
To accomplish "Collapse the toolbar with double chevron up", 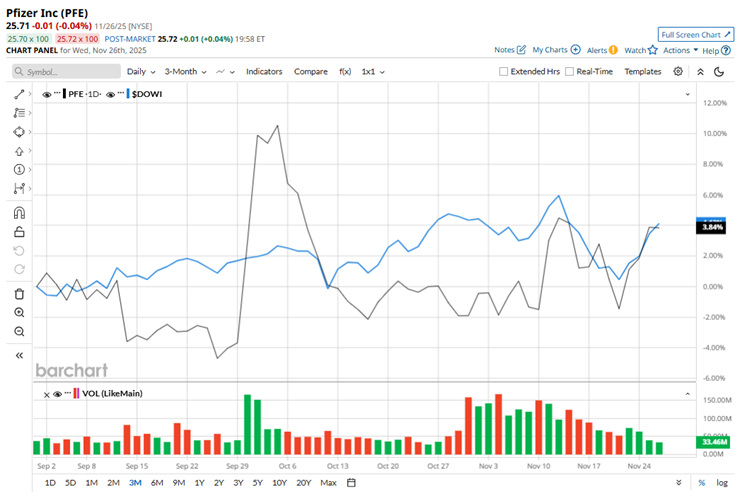I will pos(700,72).
